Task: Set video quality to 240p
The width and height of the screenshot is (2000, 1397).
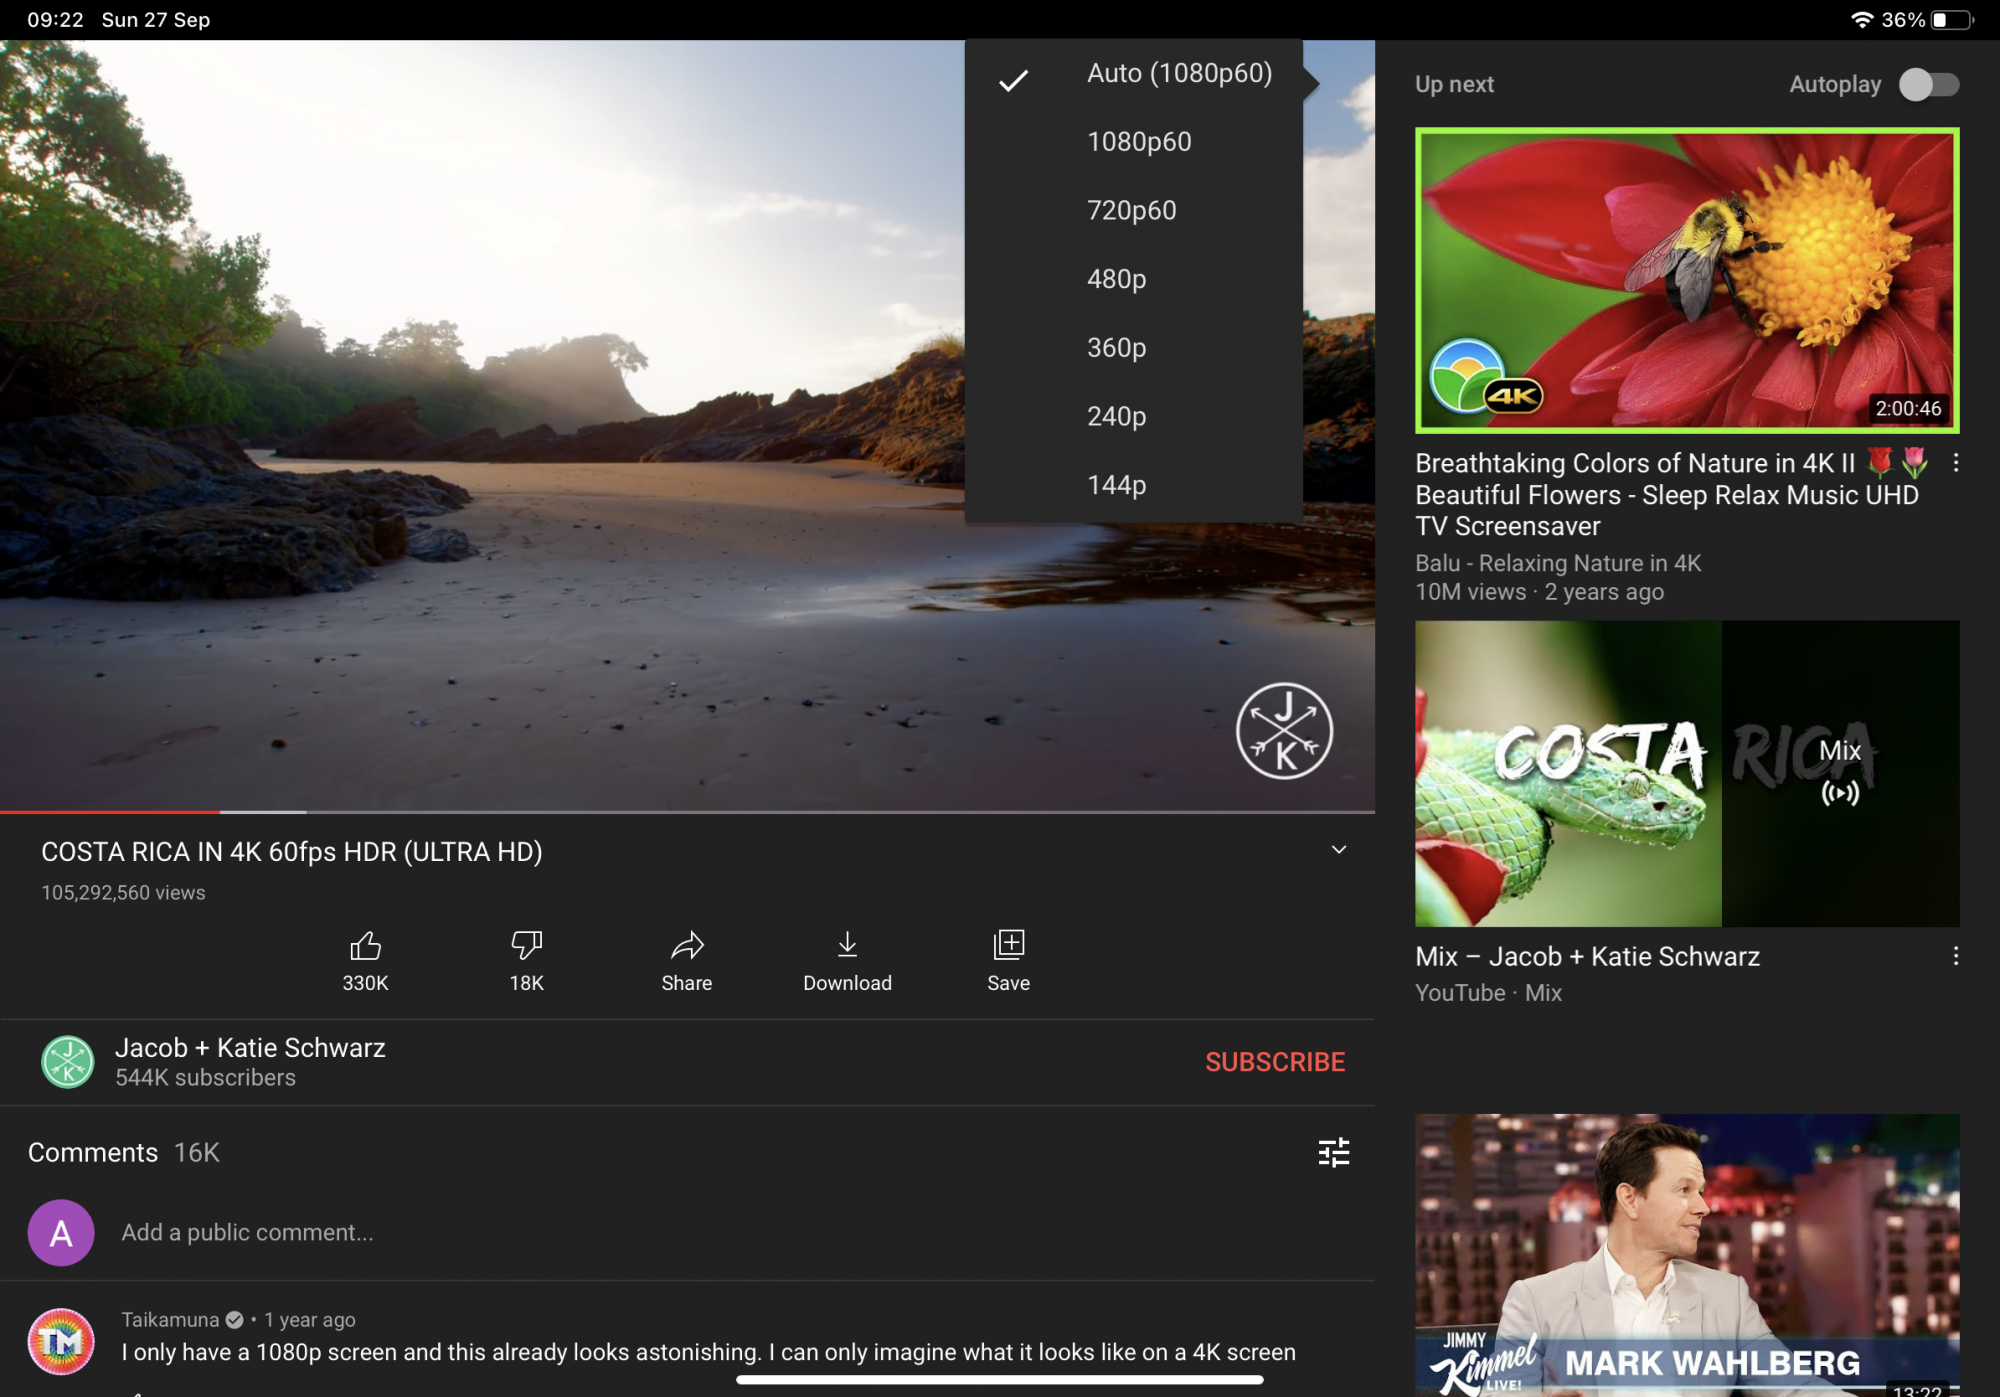Action: click(1134, 416)
